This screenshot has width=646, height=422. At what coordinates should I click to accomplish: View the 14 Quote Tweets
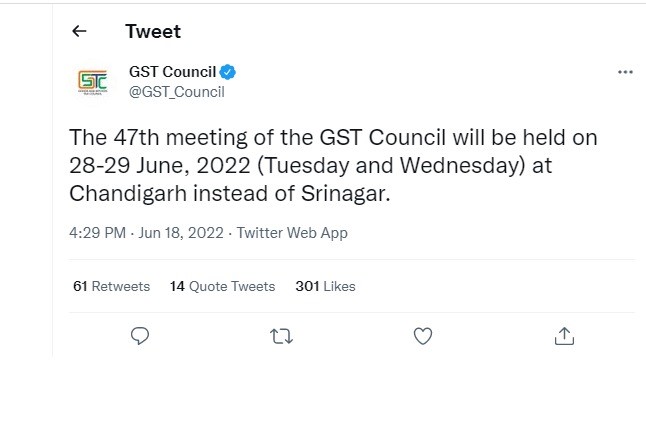click(x=222, y=286)
